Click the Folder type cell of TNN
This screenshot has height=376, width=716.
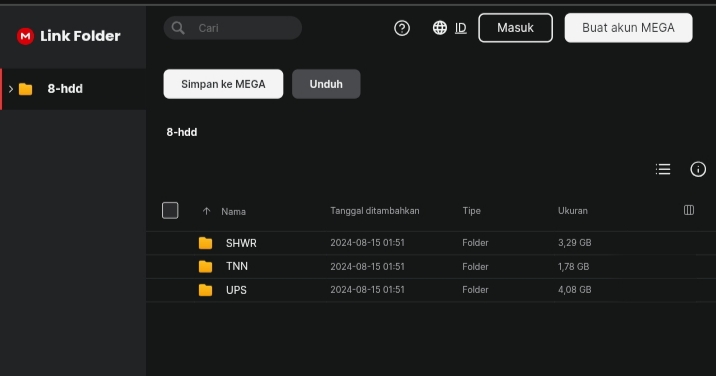click(x=475, y=266)
